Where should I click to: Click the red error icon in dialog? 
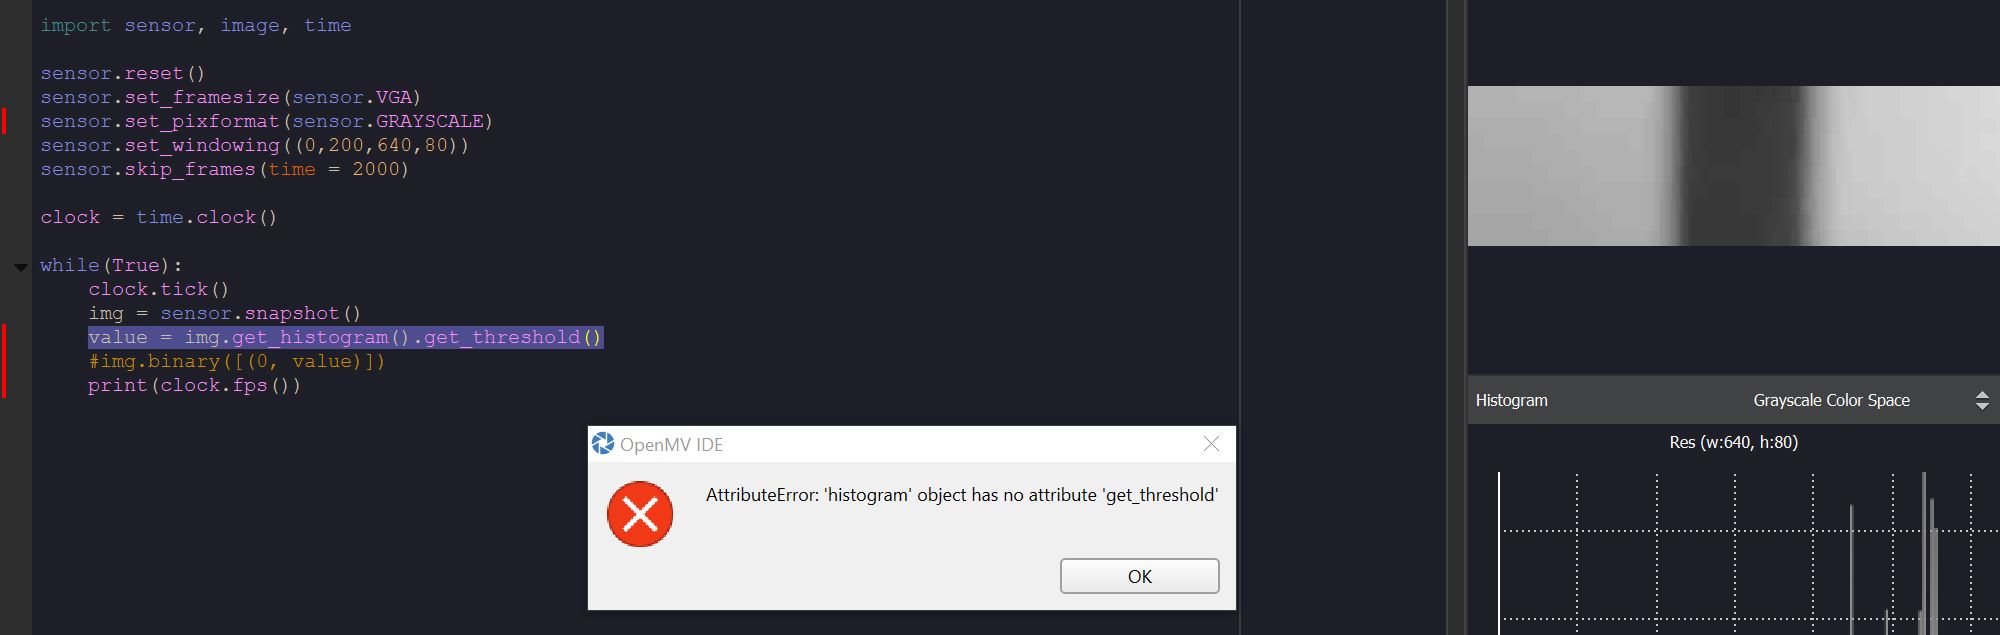pos(640,514)
